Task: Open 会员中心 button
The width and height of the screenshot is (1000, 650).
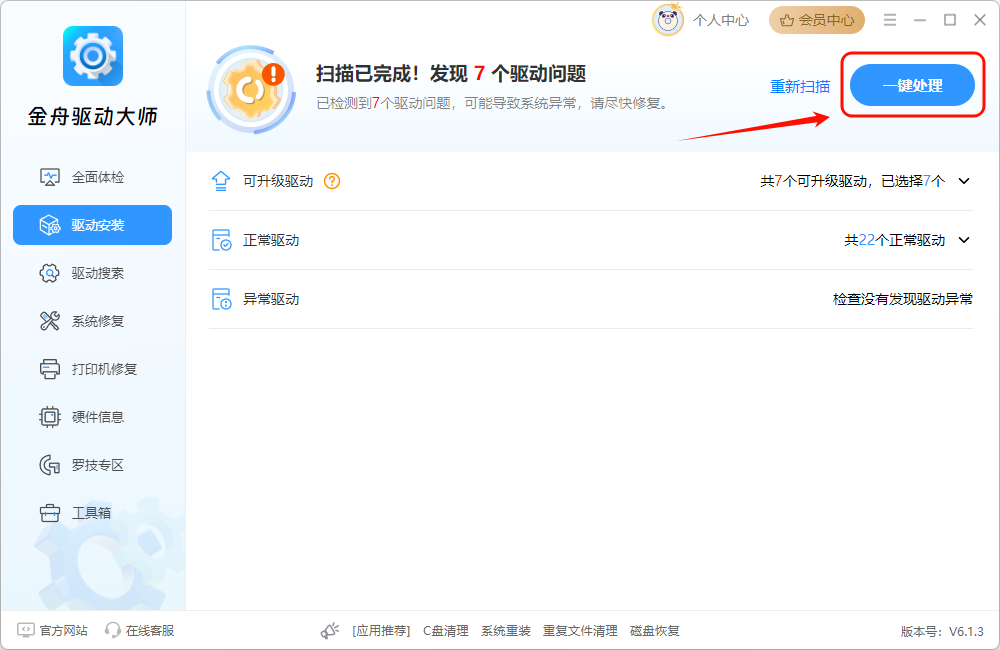Action: tap(817, 20)
